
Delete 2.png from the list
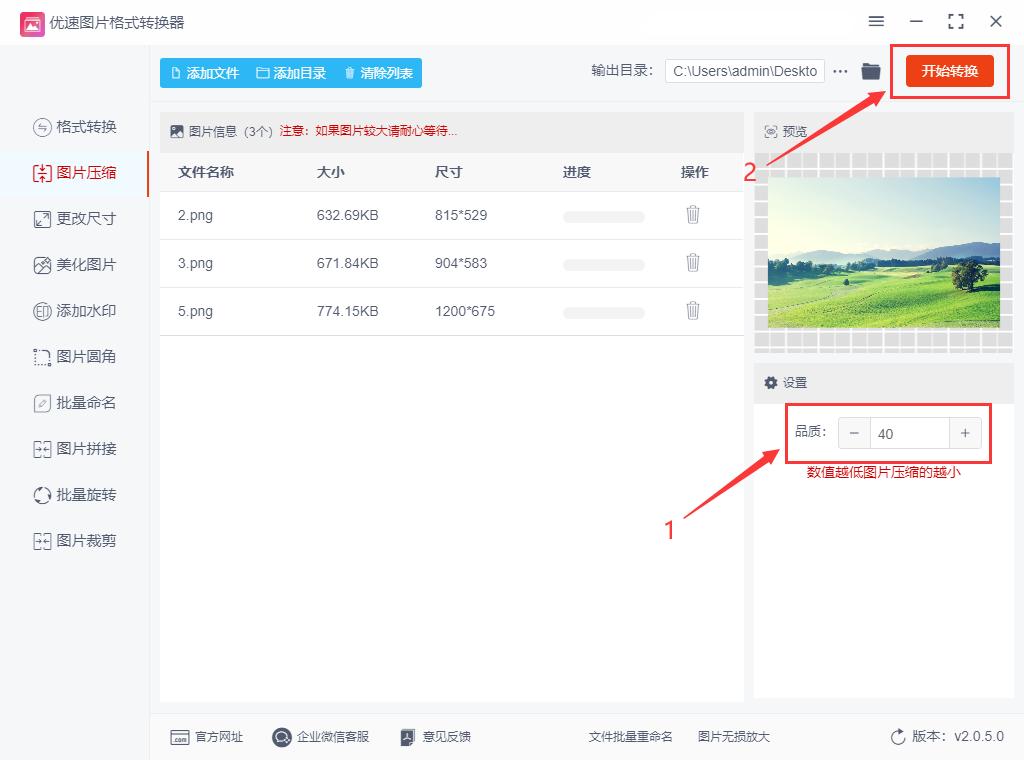click(x=693, y=214)
